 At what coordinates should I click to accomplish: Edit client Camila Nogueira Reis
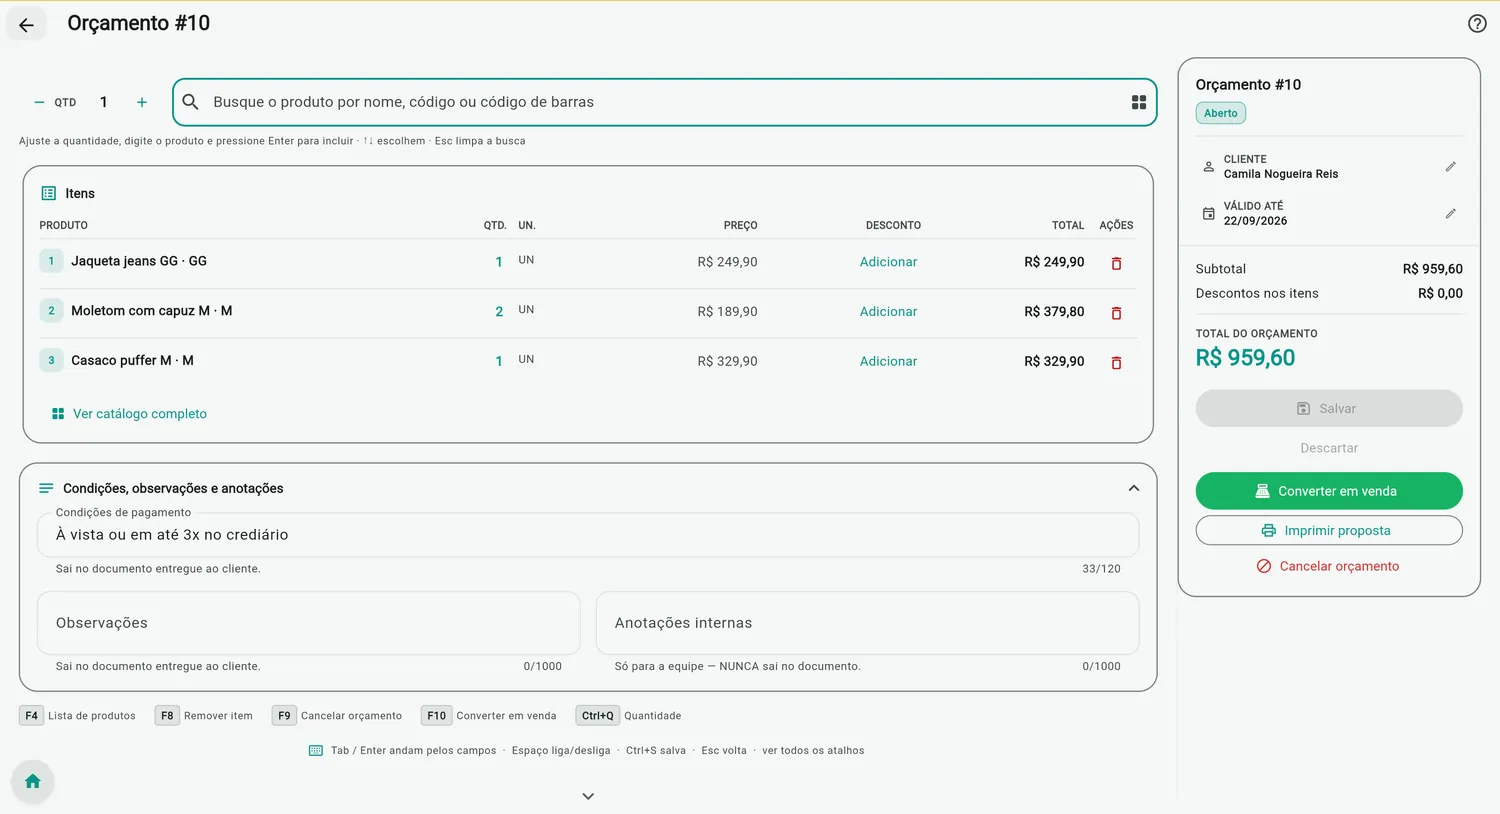pos(1450,167)
